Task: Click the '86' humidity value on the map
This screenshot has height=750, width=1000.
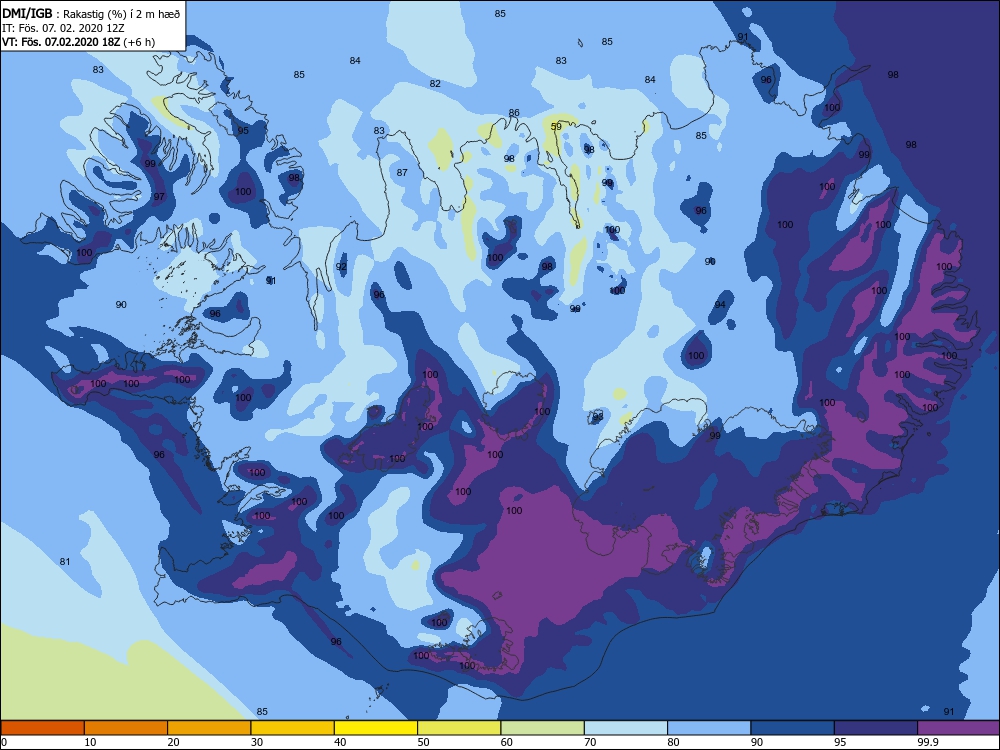Action: (514, 112)
